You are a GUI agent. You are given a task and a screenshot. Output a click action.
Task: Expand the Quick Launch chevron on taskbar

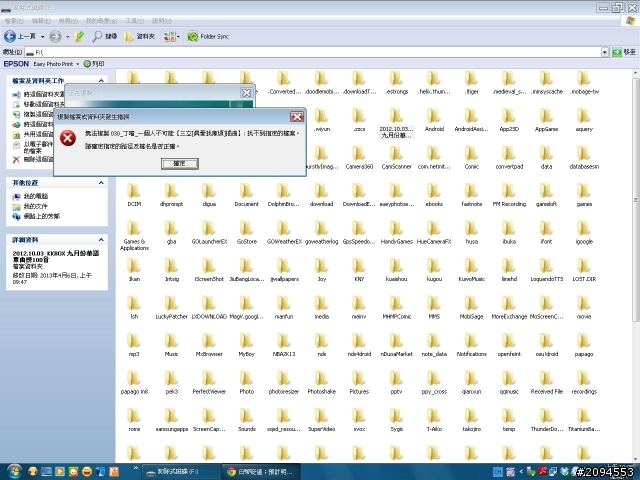click(x=135, y=468)
